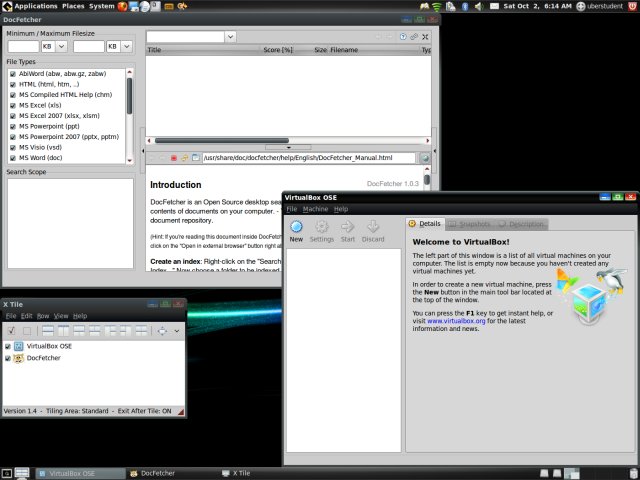Toggle MS Compiled HTML Help checkbox
Screen dimensions: 640x480
tap(13, 95)
